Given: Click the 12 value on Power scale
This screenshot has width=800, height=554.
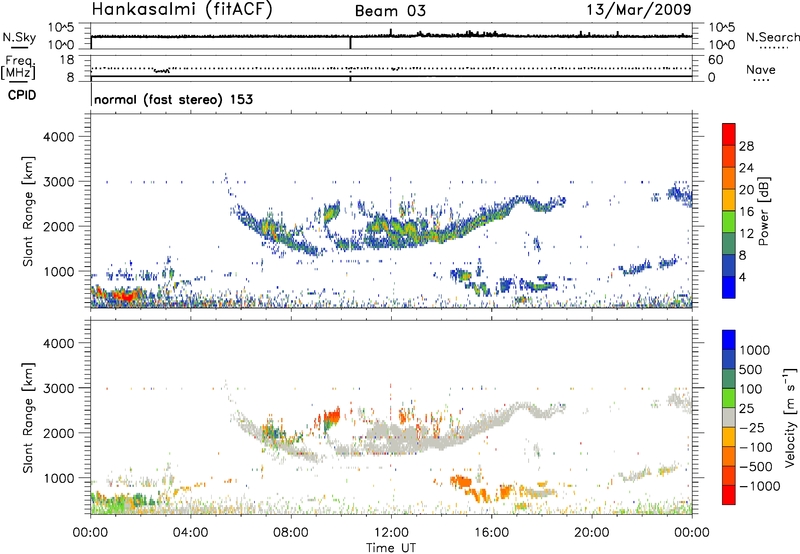Looking at the screenshot, I should (746, 234).
